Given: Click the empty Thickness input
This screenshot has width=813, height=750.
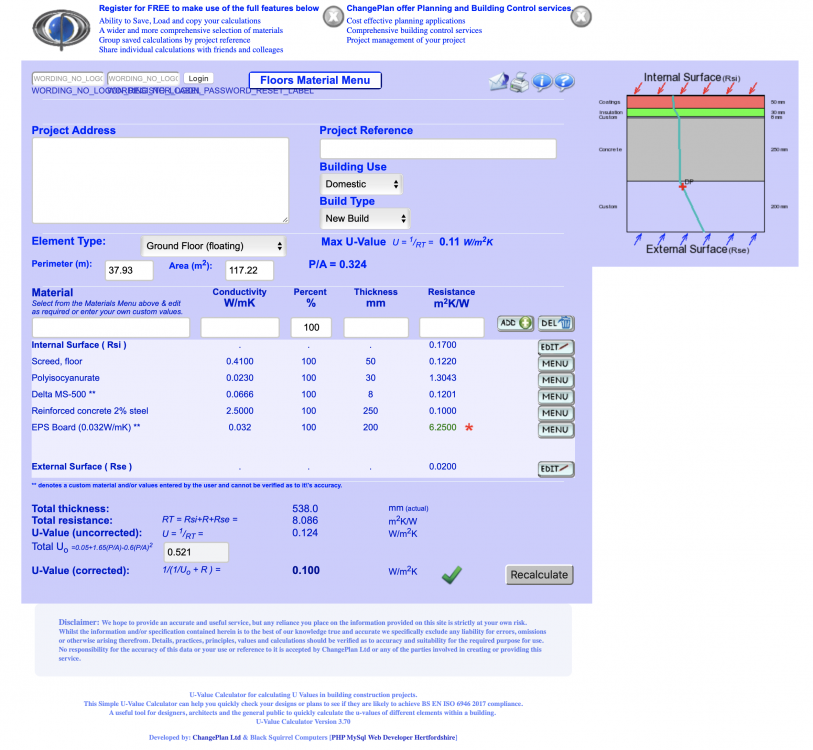Looking at the screenshot, I should coord(376,327).
